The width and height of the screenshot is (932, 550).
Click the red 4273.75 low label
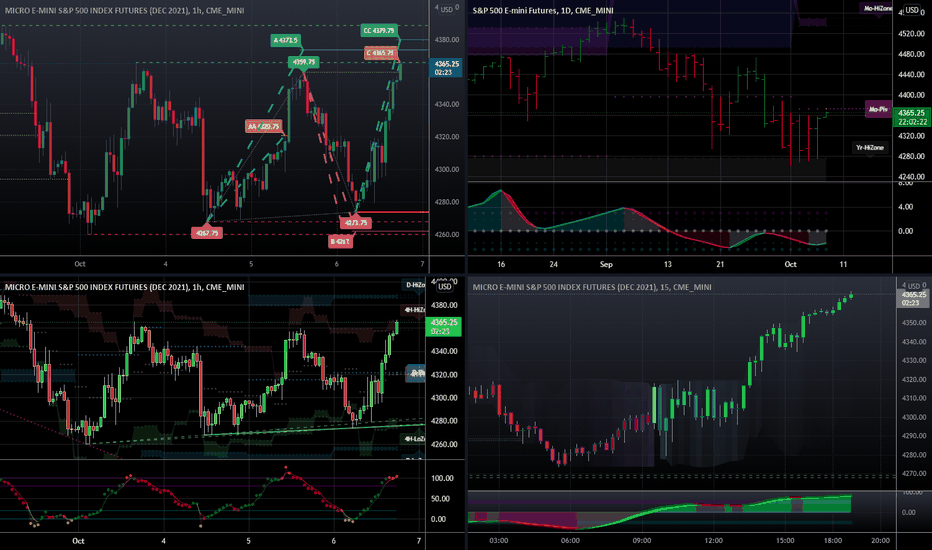(x=355, y=222)
